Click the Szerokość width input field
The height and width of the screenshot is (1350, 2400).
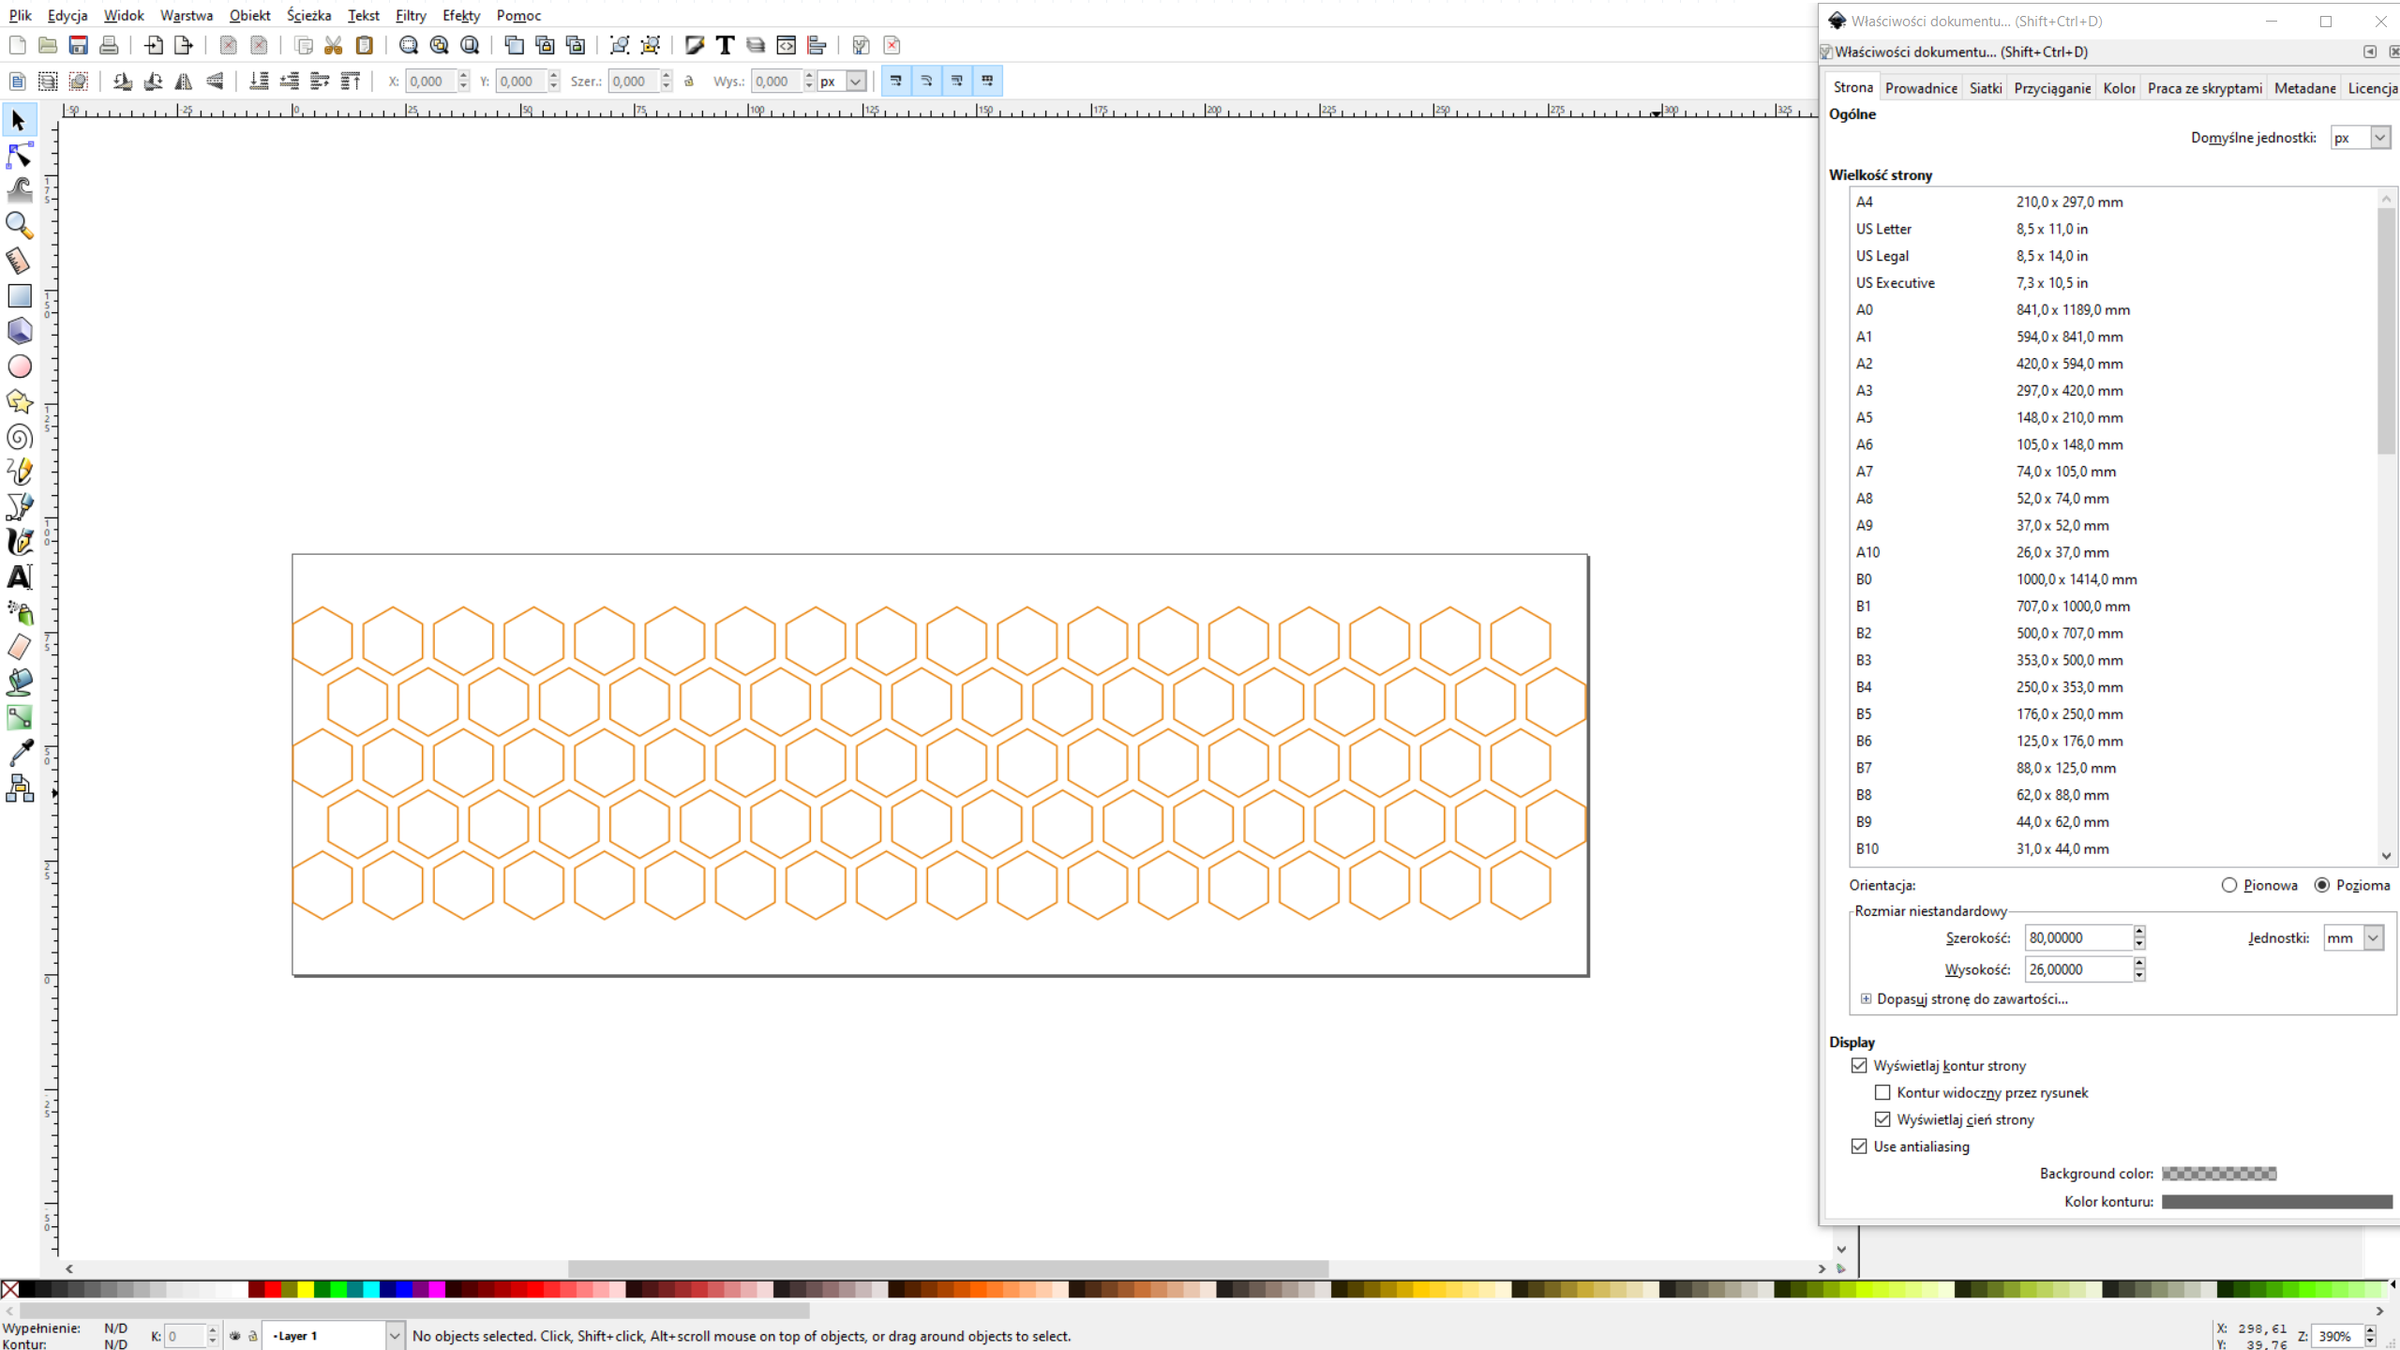2076,938
